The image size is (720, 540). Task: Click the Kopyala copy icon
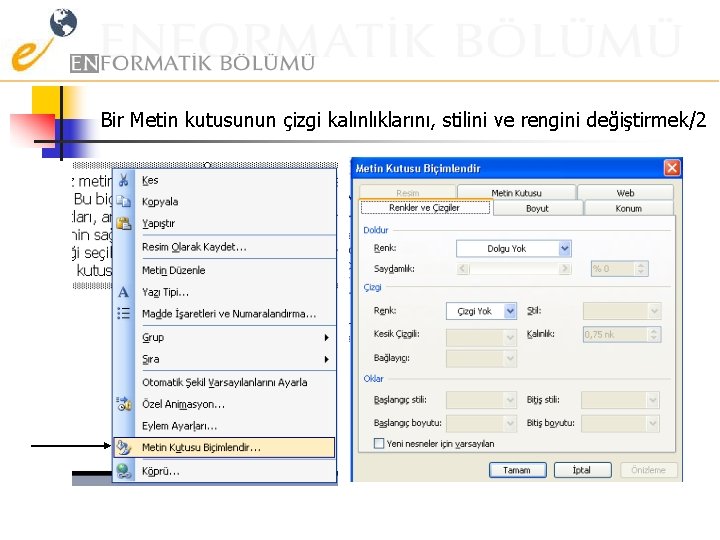(x=123, y=201)
